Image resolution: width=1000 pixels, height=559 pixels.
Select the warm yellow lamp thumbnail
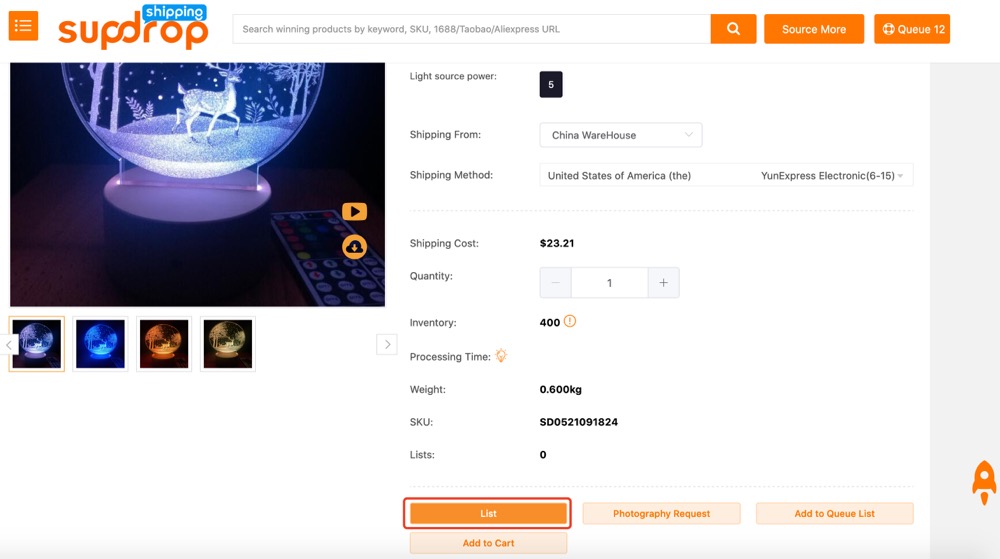coord(228,344)
